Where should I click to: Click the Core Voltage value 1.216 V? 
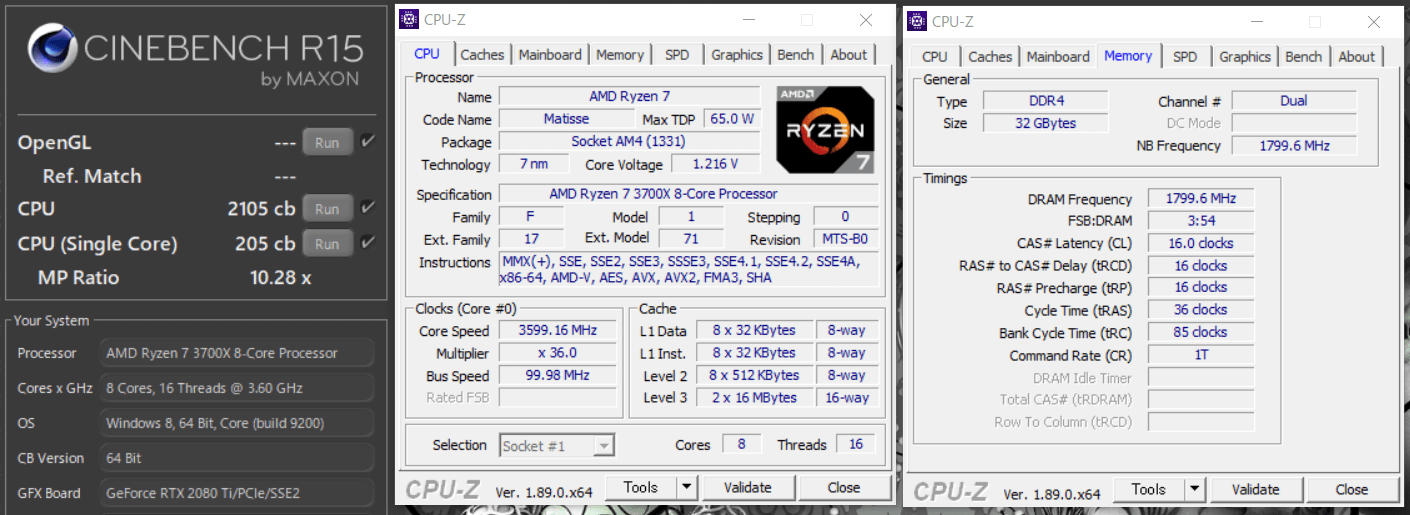pyautogui.click(x=715, y=164)
